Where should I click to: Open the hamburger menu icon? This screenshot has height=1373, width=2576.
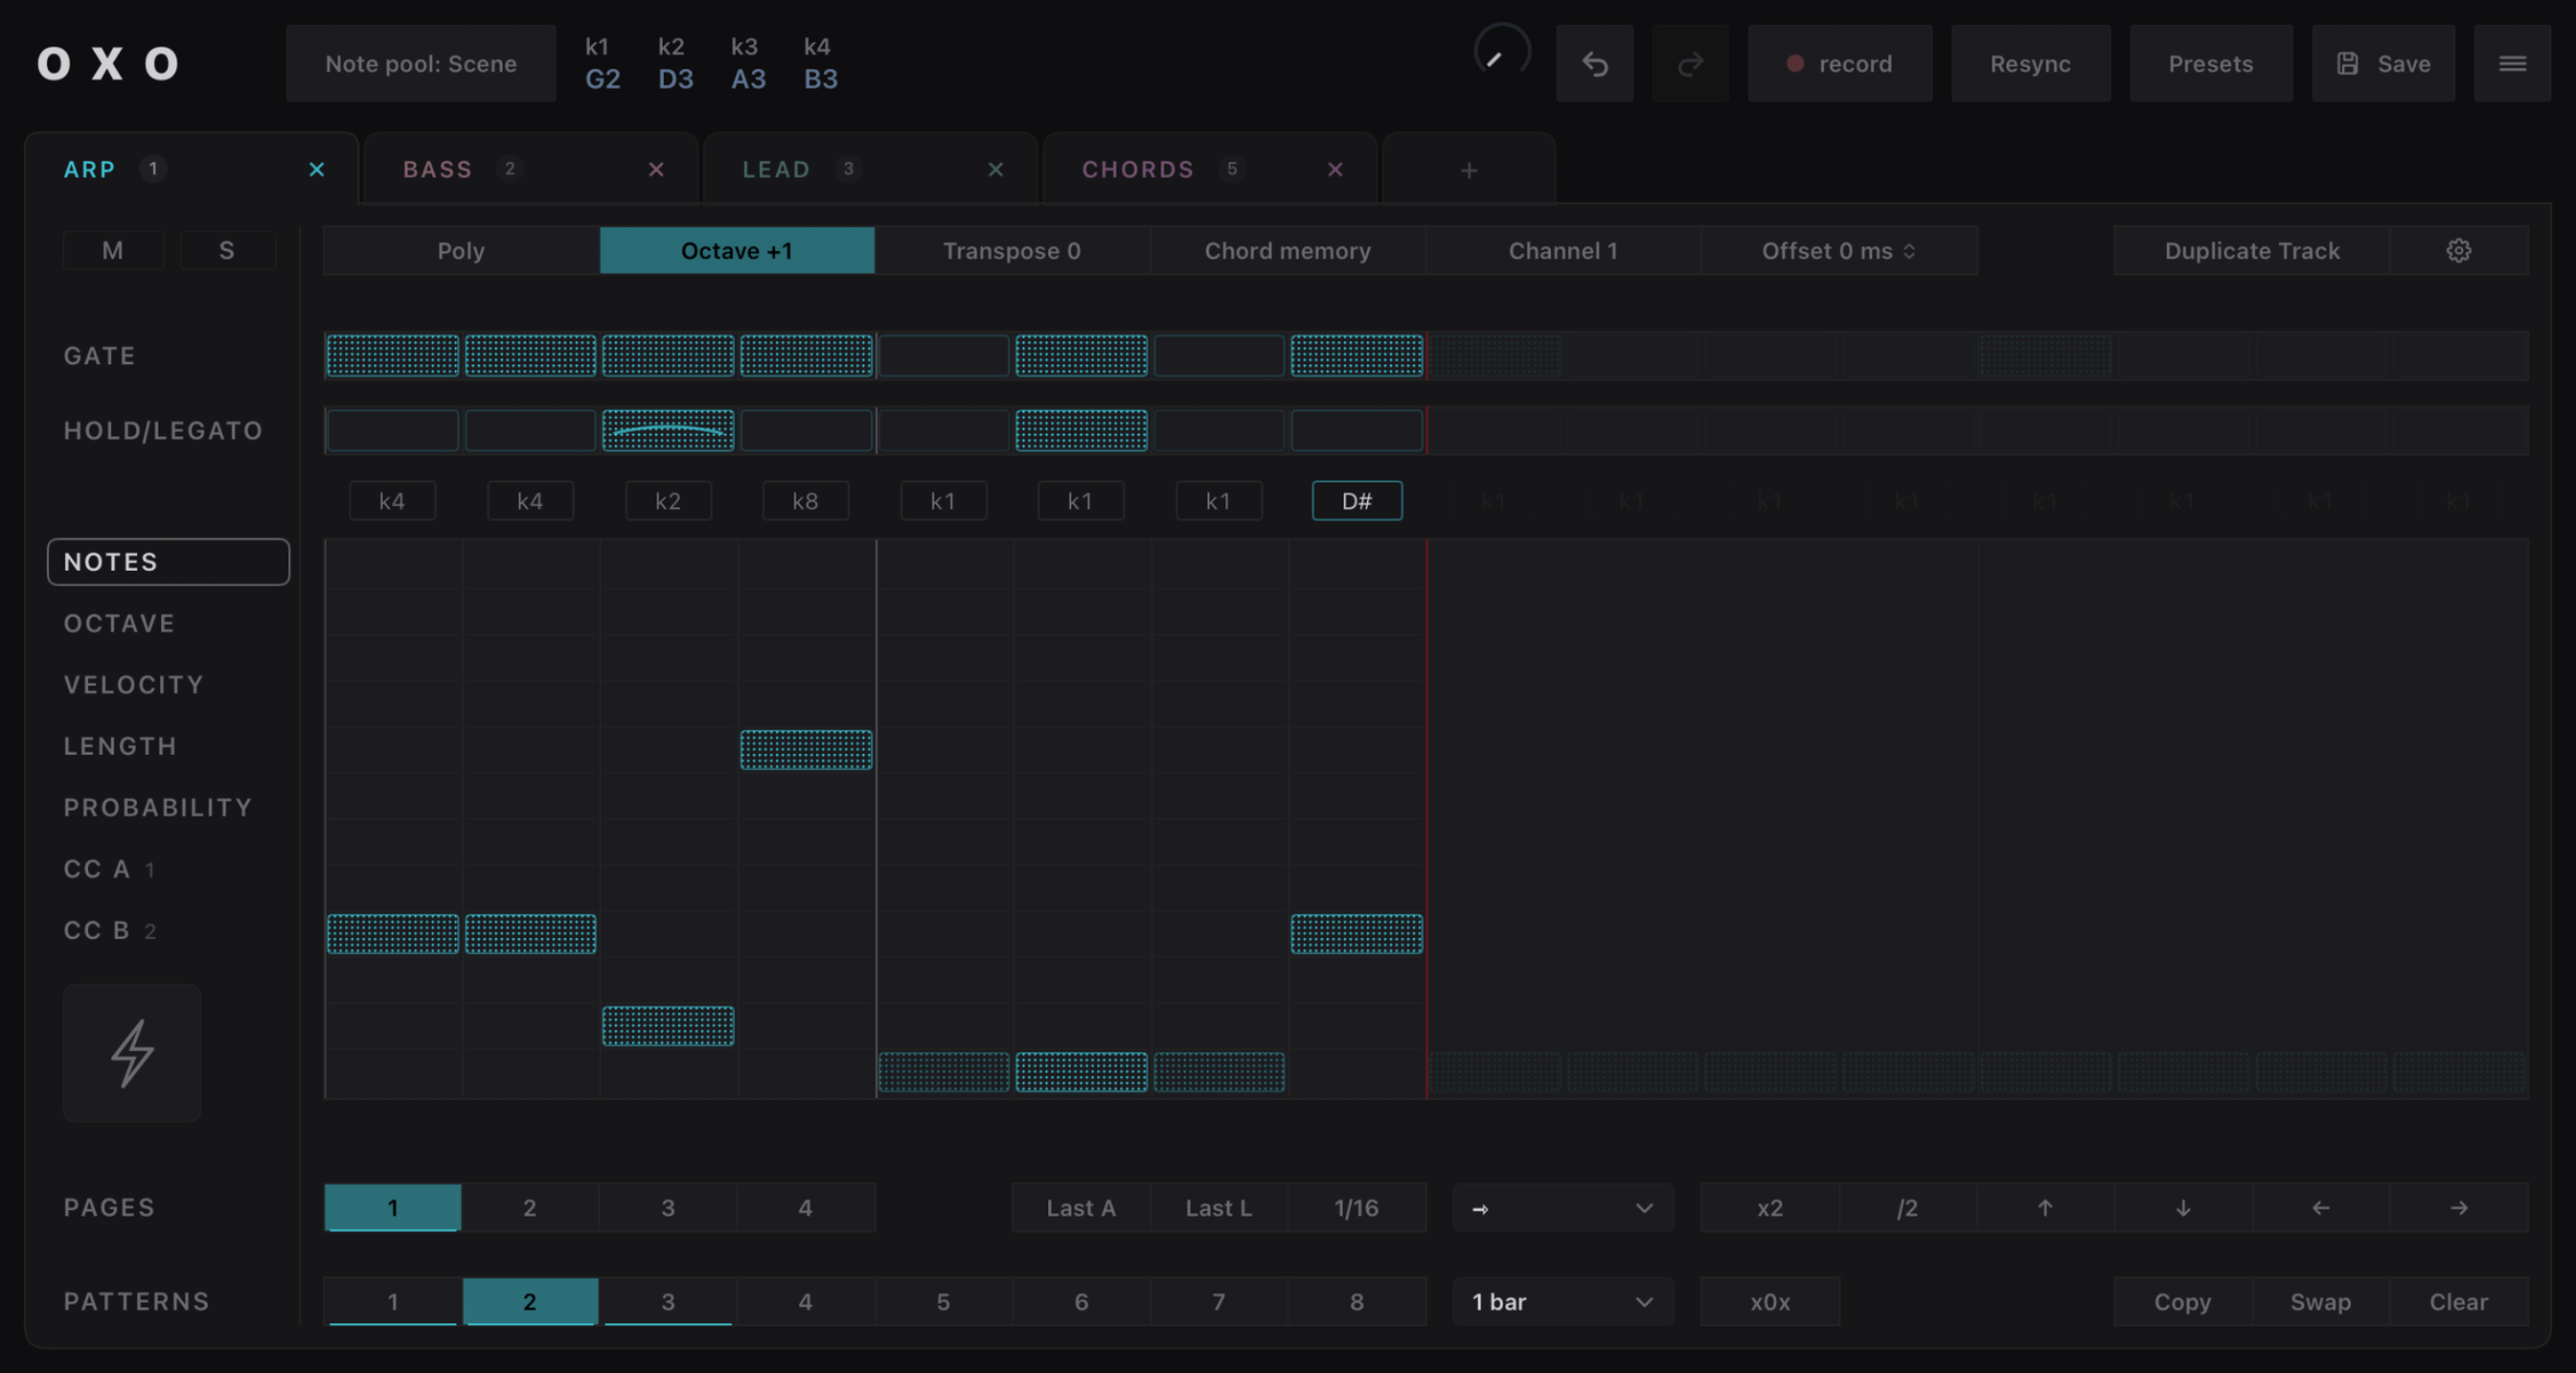click(x=2512, y=64)
